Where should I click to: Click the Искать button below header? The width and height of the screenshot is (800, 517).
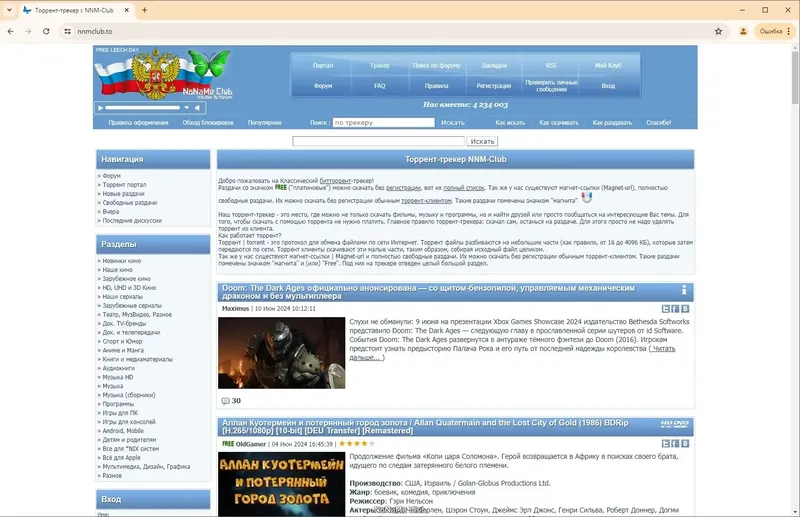pyautogui.click(x=482, y=141)
